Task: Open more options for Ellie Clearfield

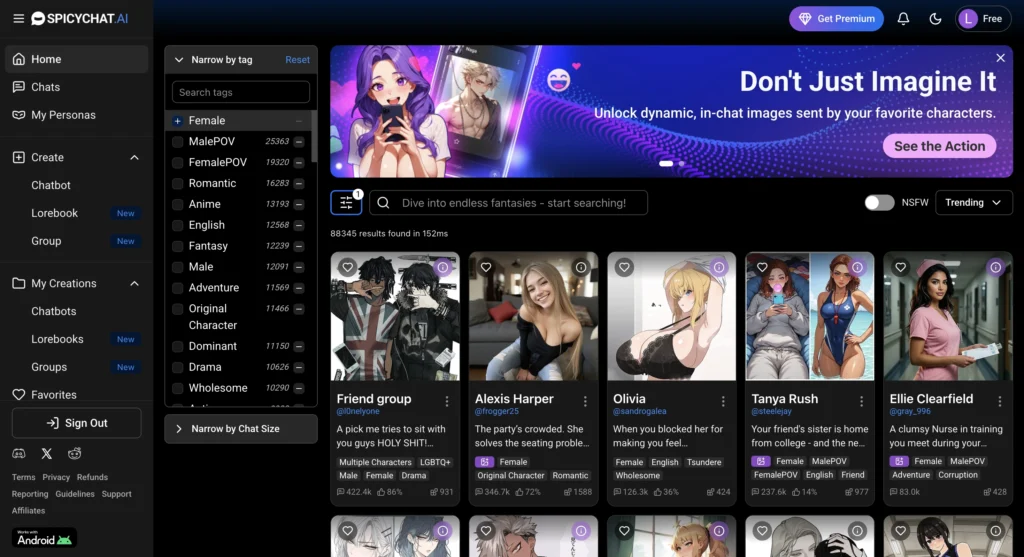Action: tap(1000, 402)
